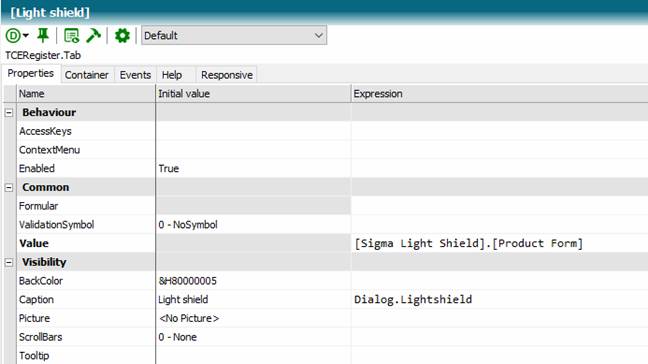This screenshot has height=364, width=648.
Task: Click the green hammer icon
Action: 93,36
